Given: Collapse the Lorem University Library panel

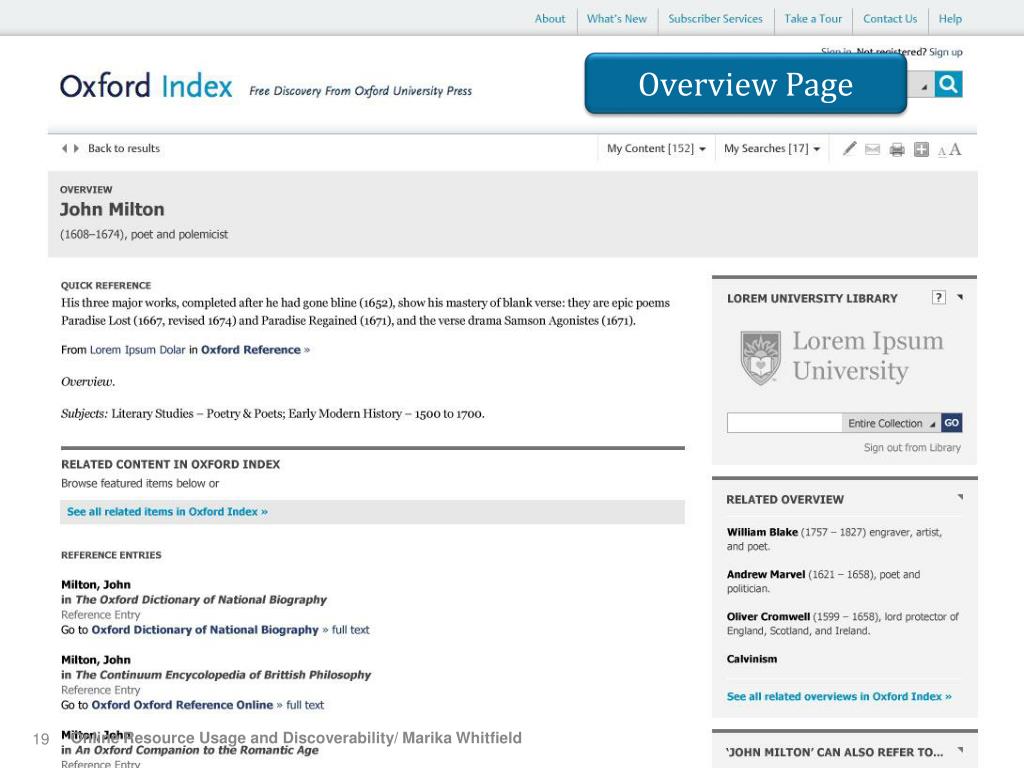Looking at the screenshot, I should click(x=960, y=297).
